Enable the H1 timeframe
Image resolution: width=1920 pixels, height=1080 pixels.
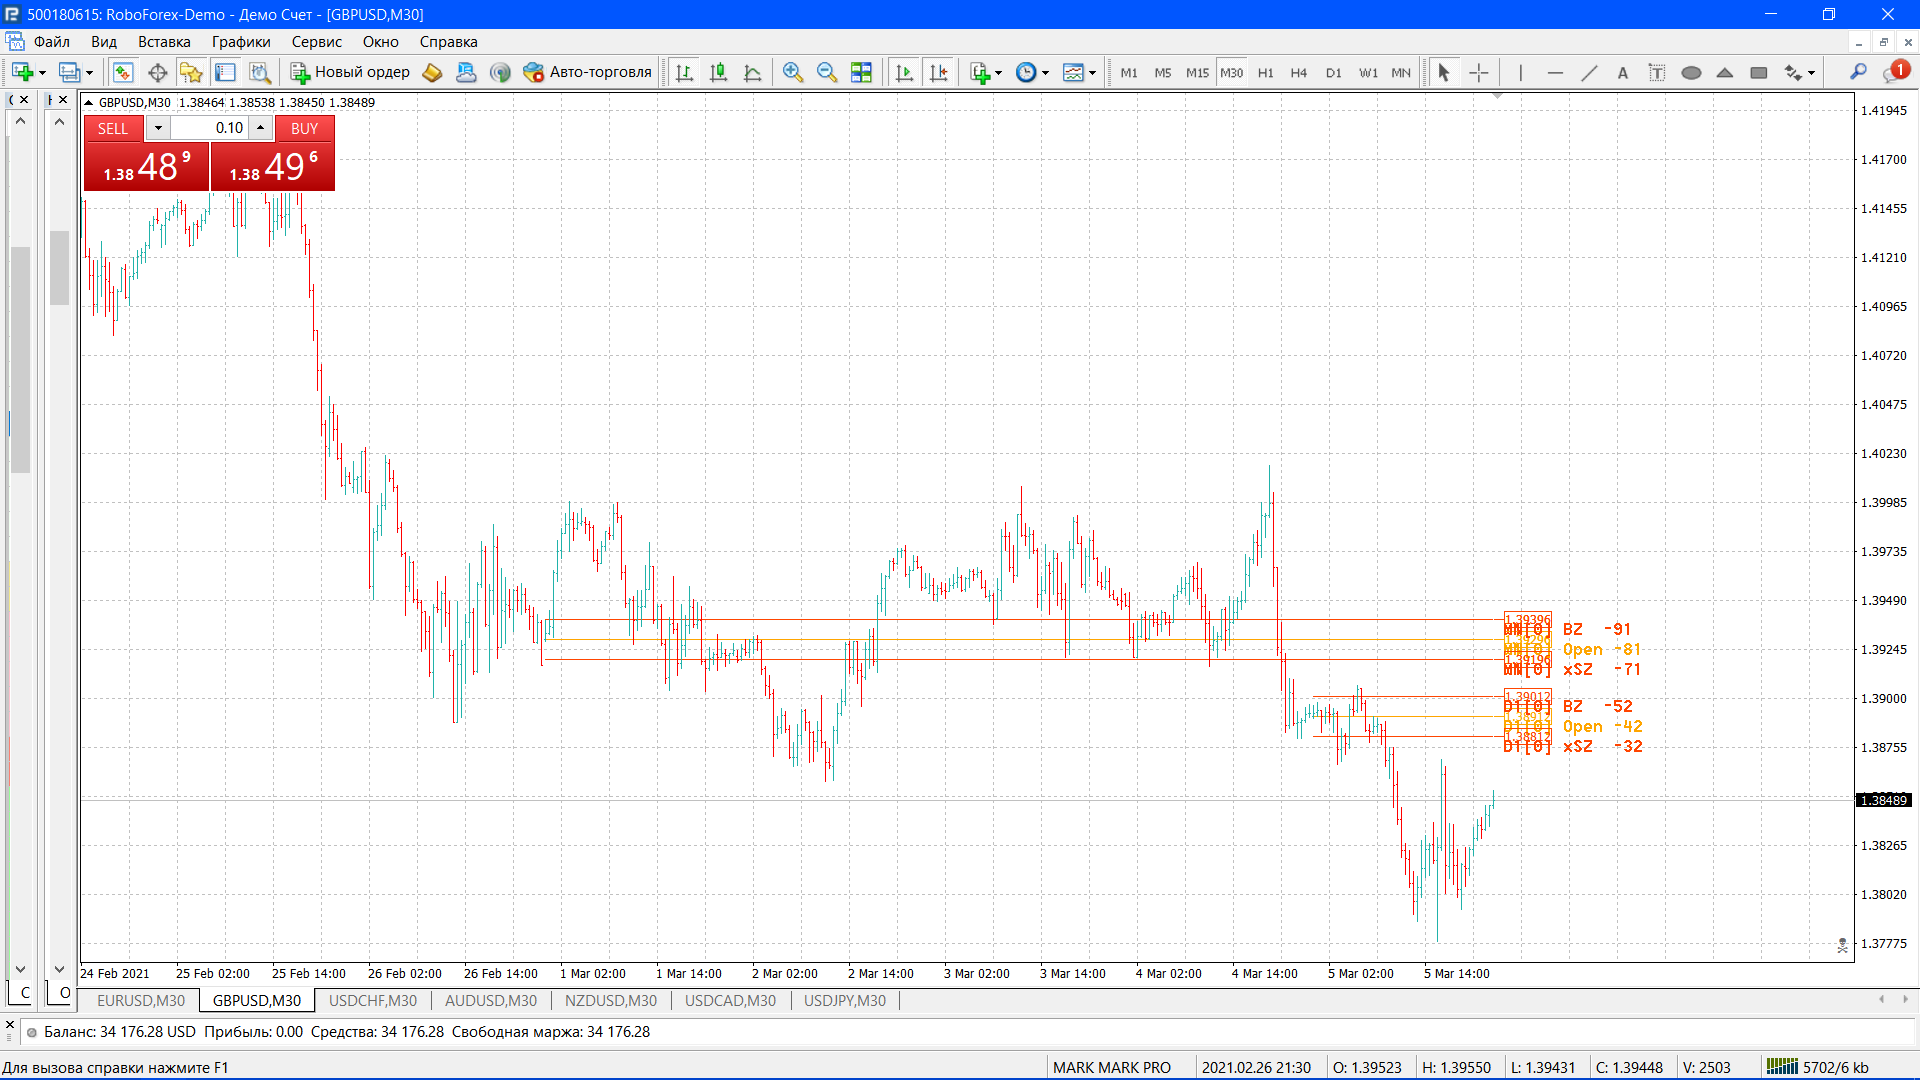[1265, 72]
